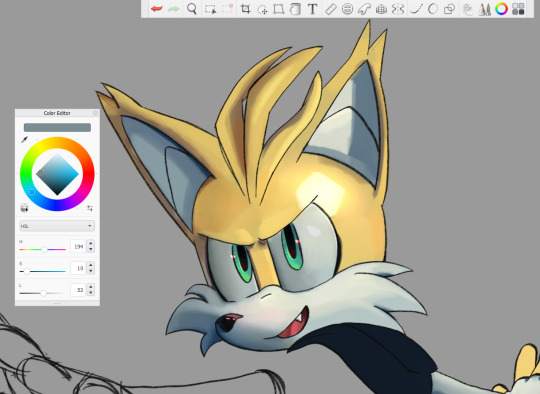
Task: Toggle the Layer Editor panel icon
Action: coord(467,9)
